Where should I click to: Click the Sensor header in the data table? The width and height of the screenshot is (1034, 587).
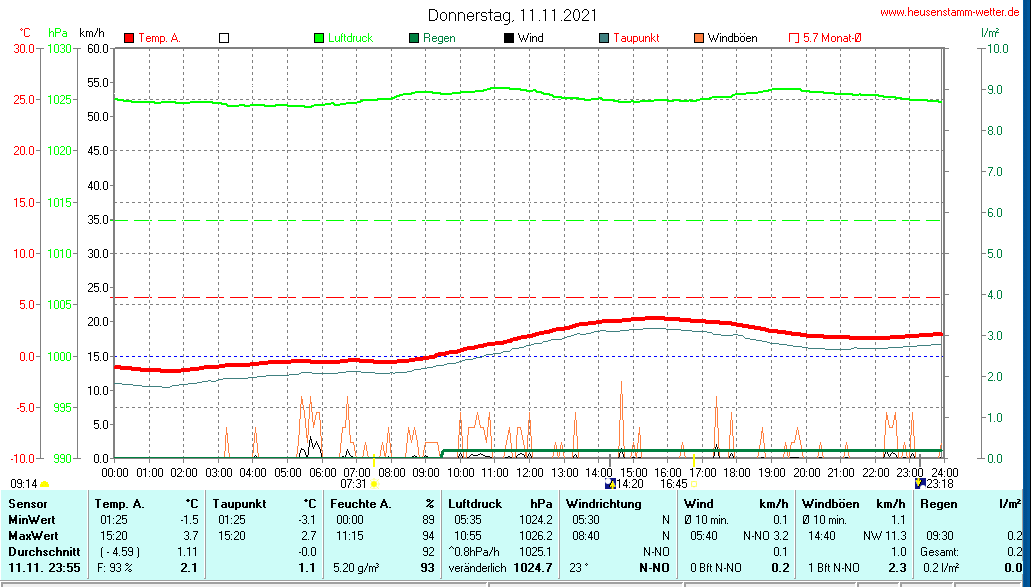pyautogui.click(x=28, y=504)
